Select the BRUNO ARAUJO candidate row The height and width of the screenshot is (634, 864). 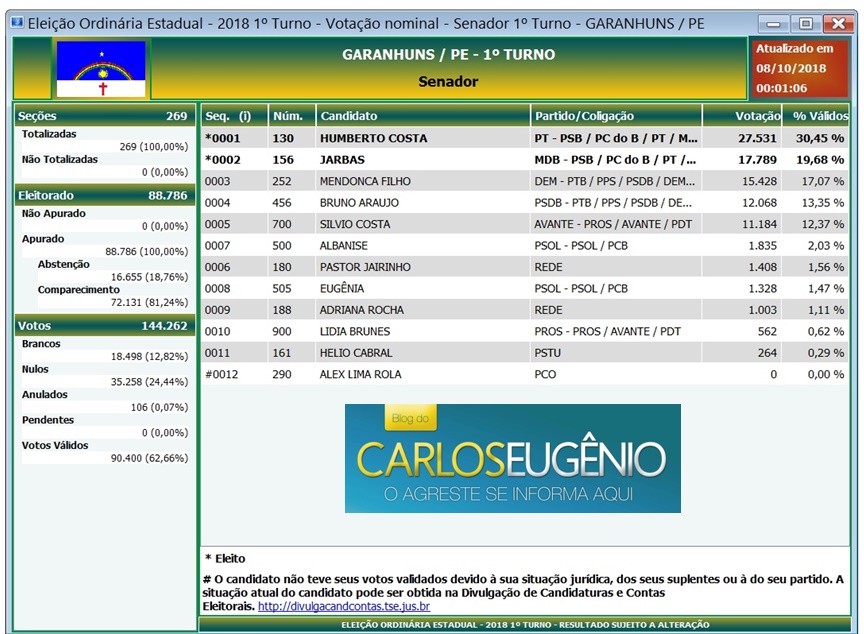[x=525, y=203]
